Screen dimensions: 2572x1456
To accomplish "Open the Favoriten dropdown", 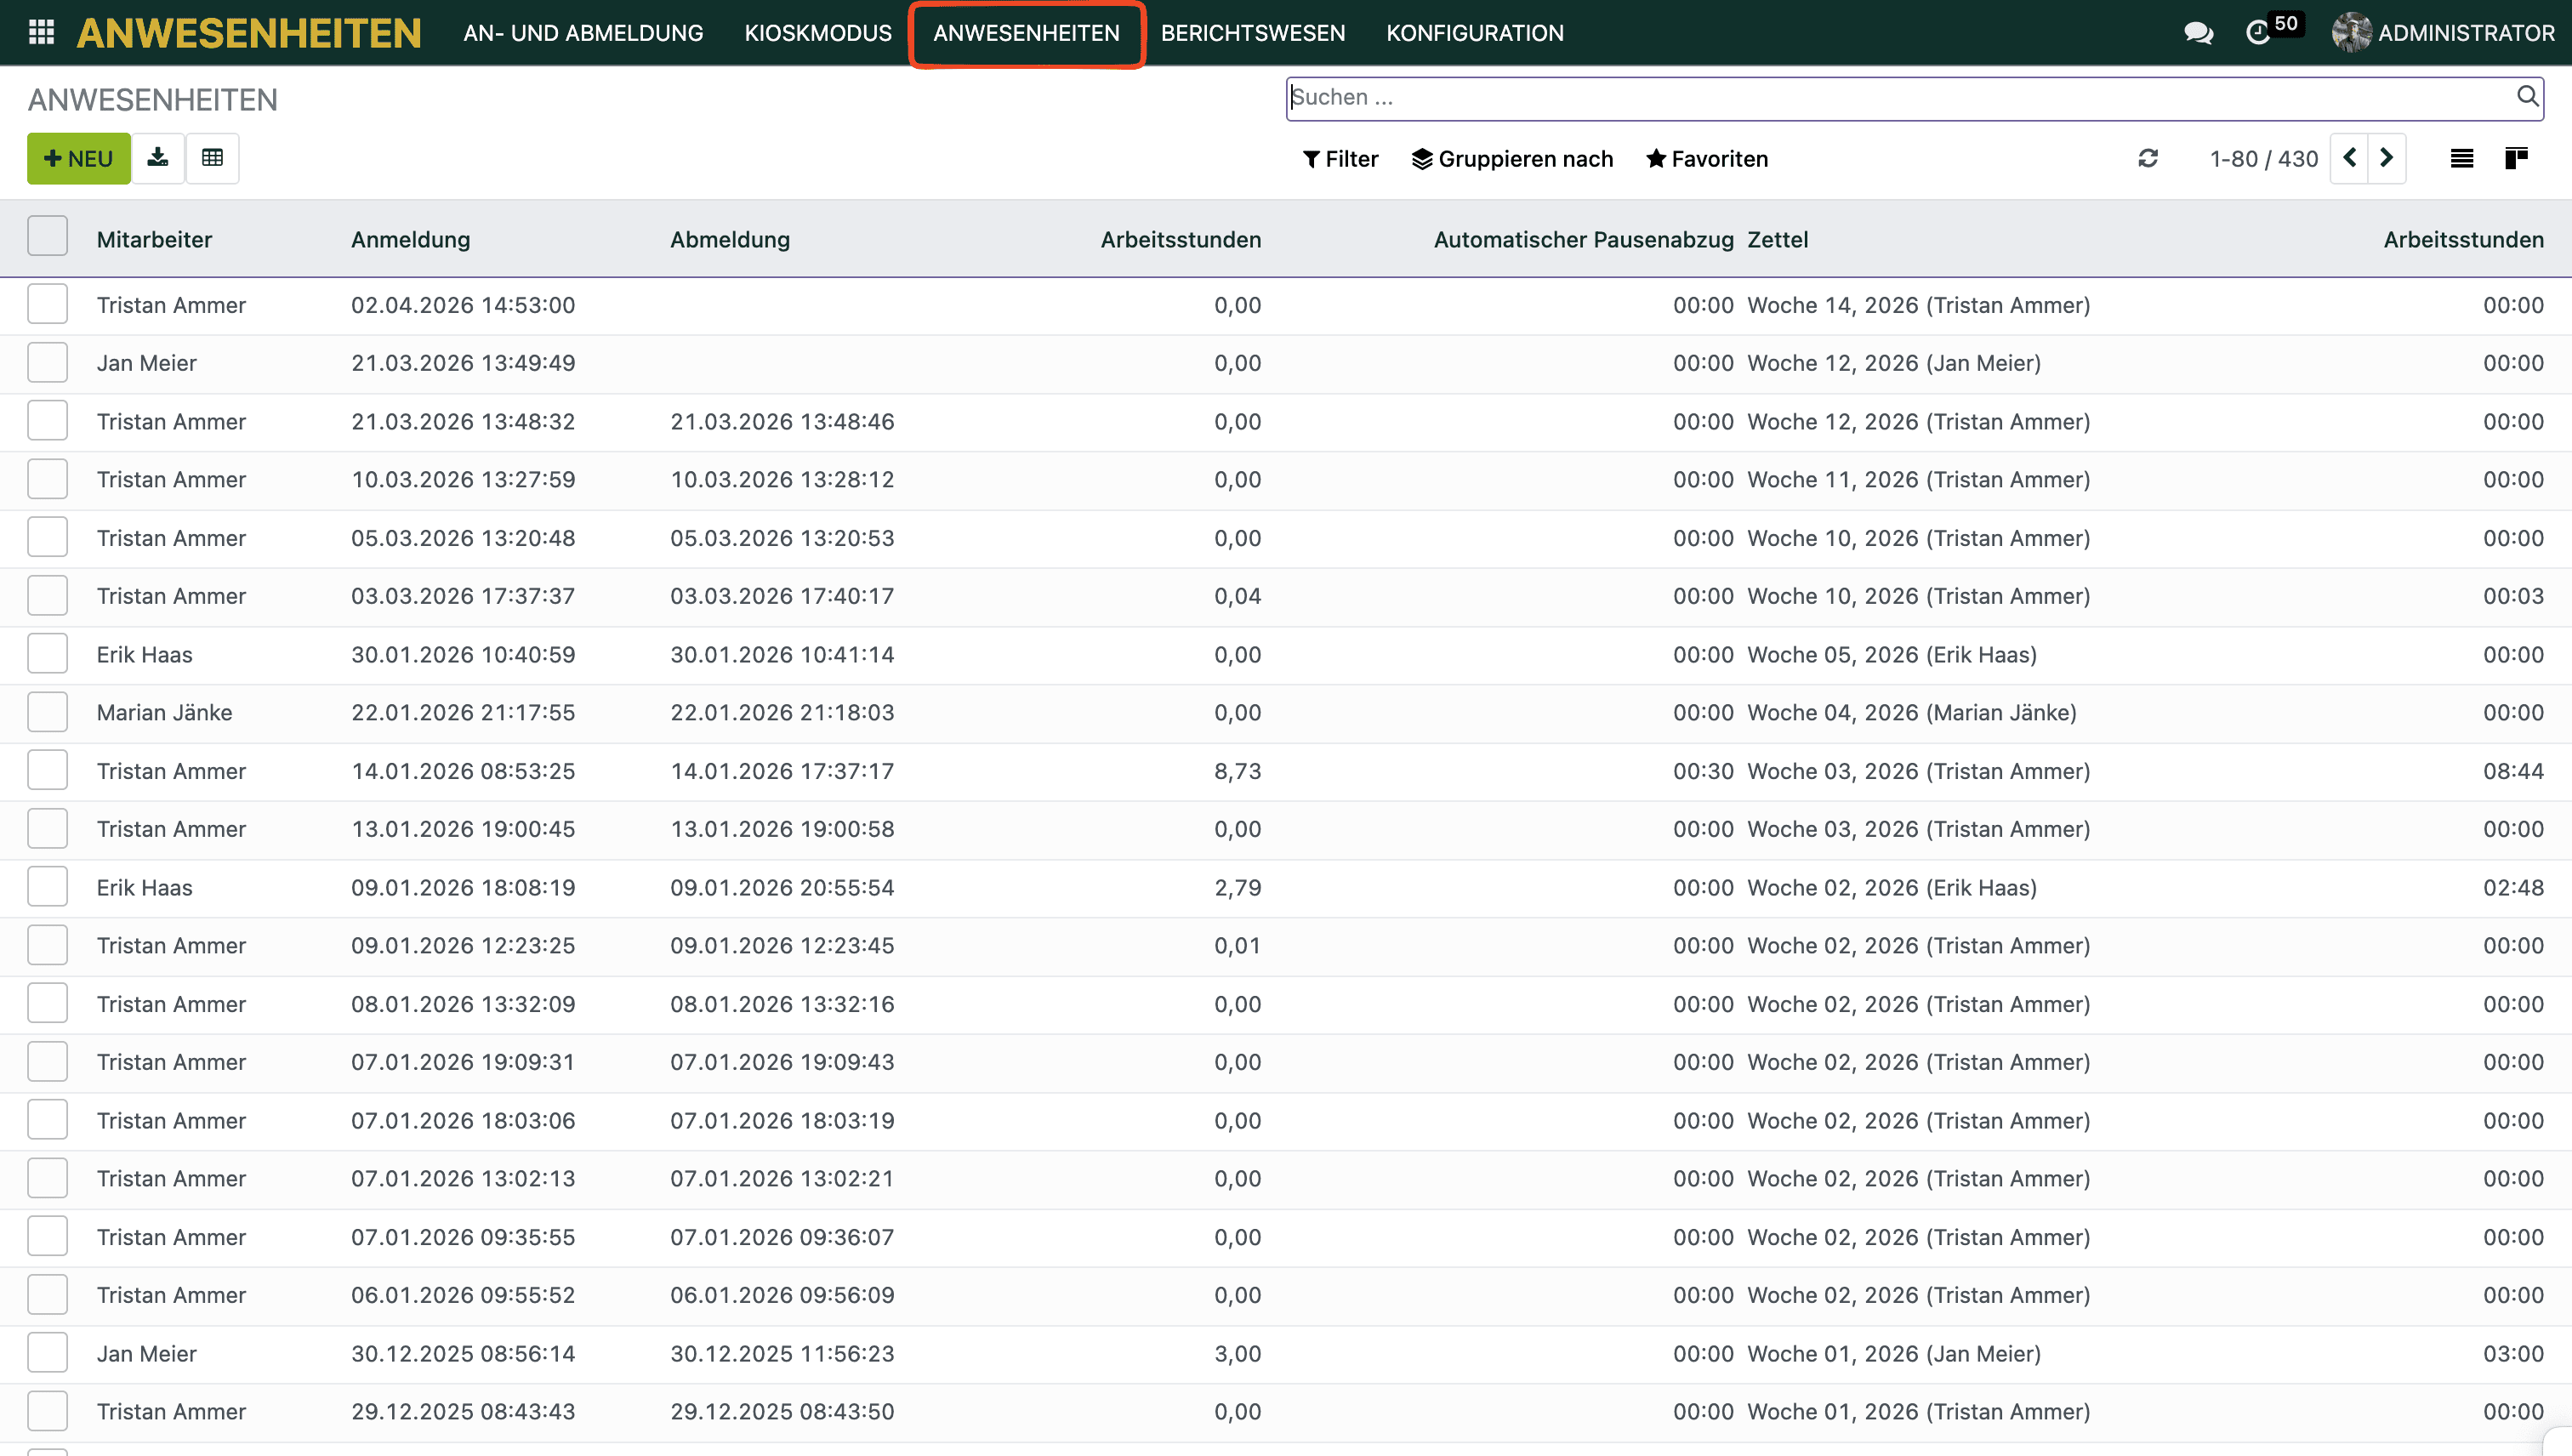I will coord(1707,159).
